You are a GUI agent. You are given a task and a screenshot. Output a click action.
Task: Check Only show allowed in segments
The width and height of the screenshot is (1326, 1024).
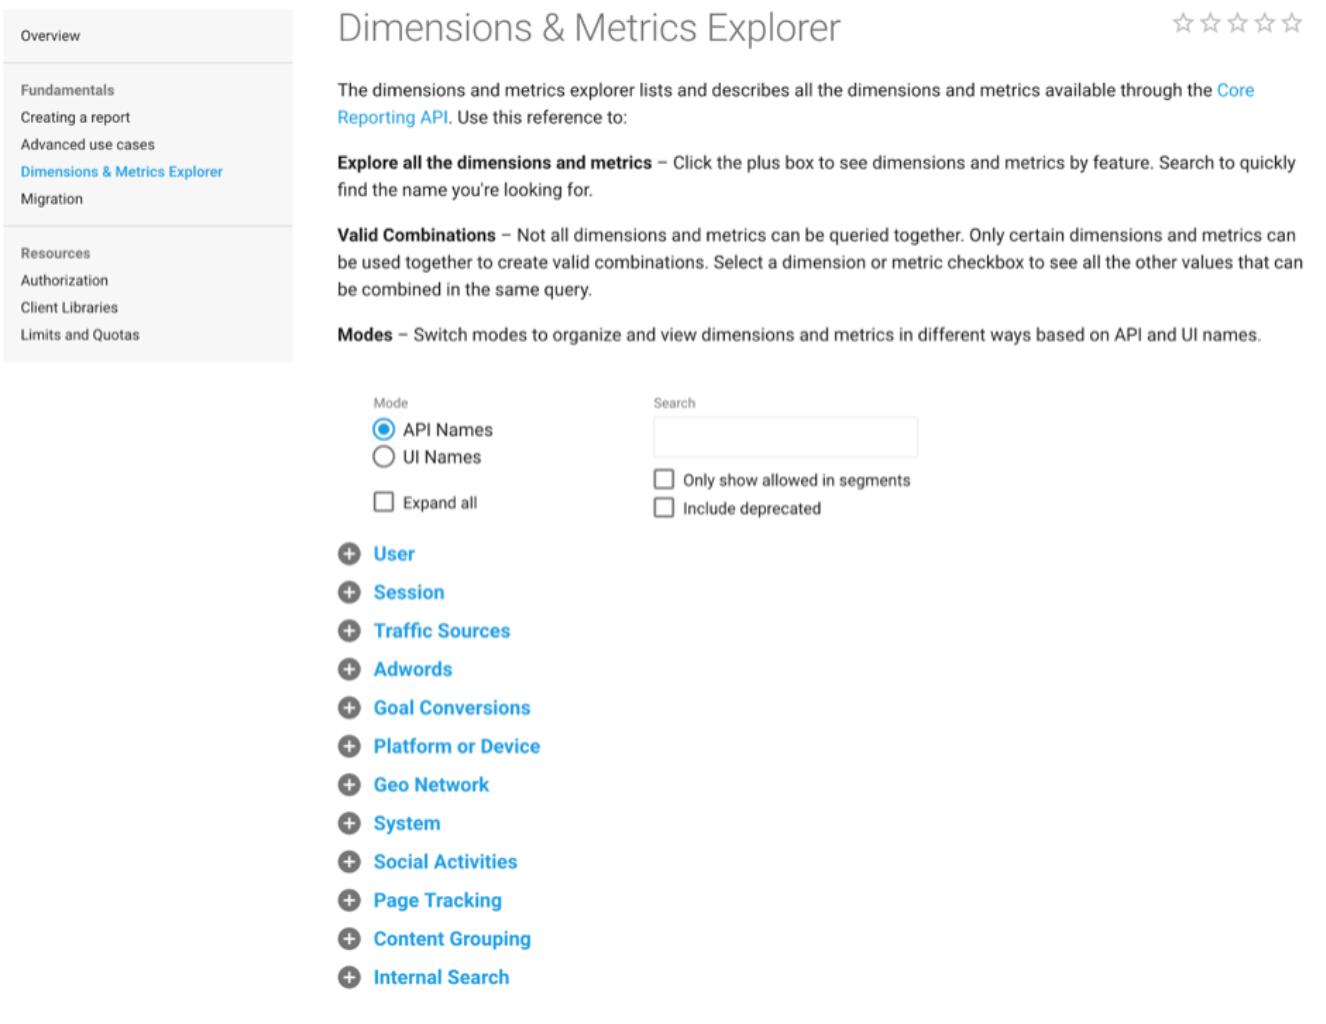(x=664, y=480)
